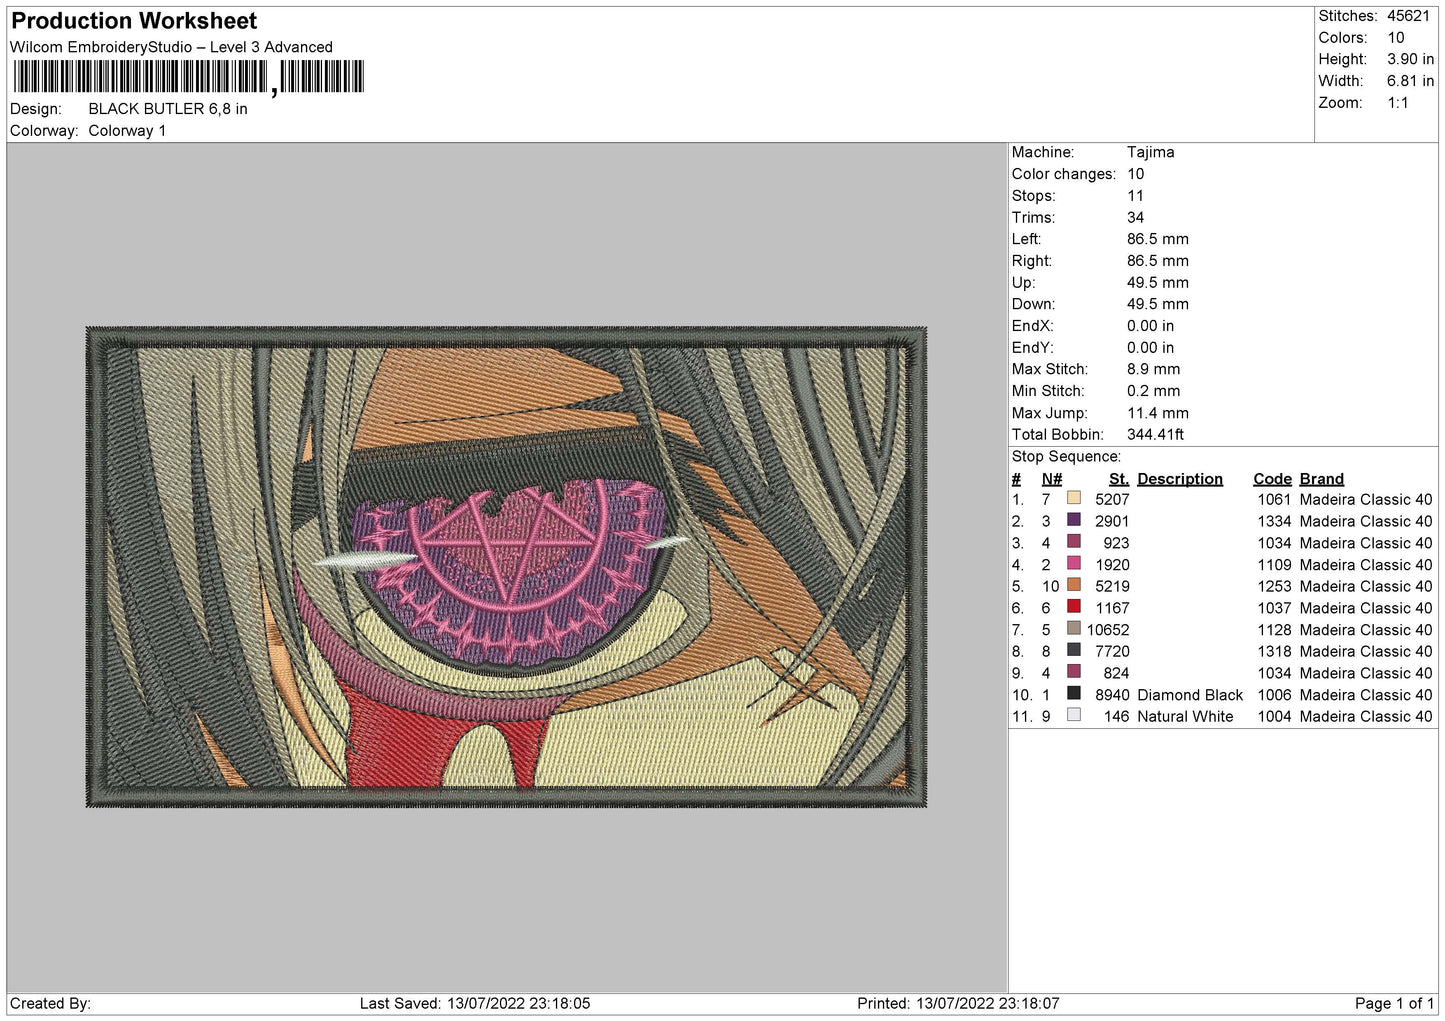Click the Trims value 34

(1135, 217)
